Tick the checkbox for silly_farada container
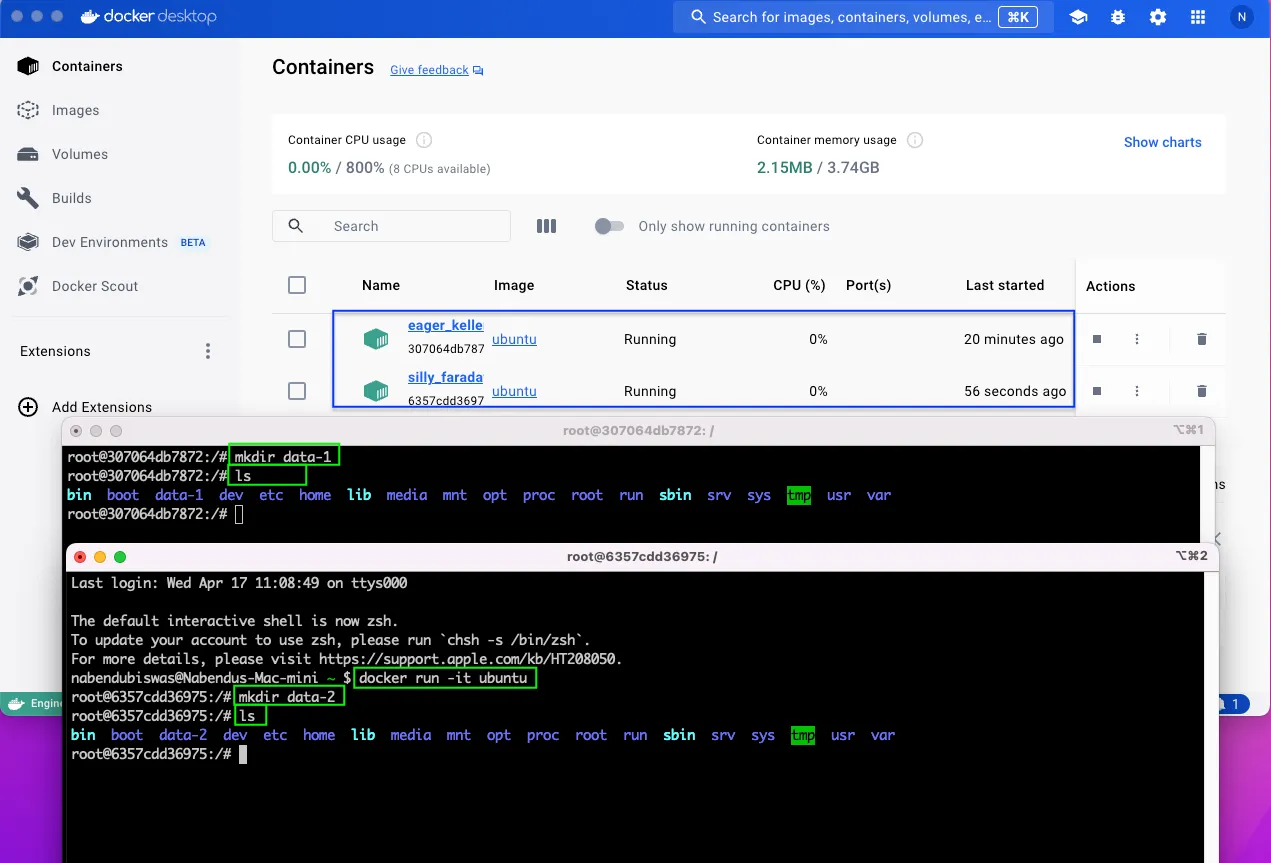The image size is (1271, 863). [x=297, y=391]
